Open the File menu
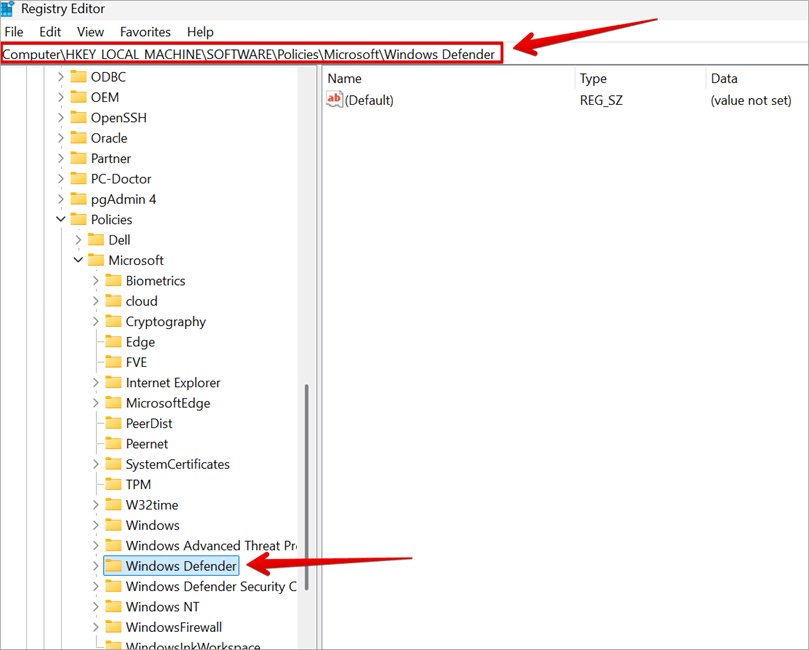Viewport: 809px width, 650px height. pyautogui.click(x=14, y=31)
